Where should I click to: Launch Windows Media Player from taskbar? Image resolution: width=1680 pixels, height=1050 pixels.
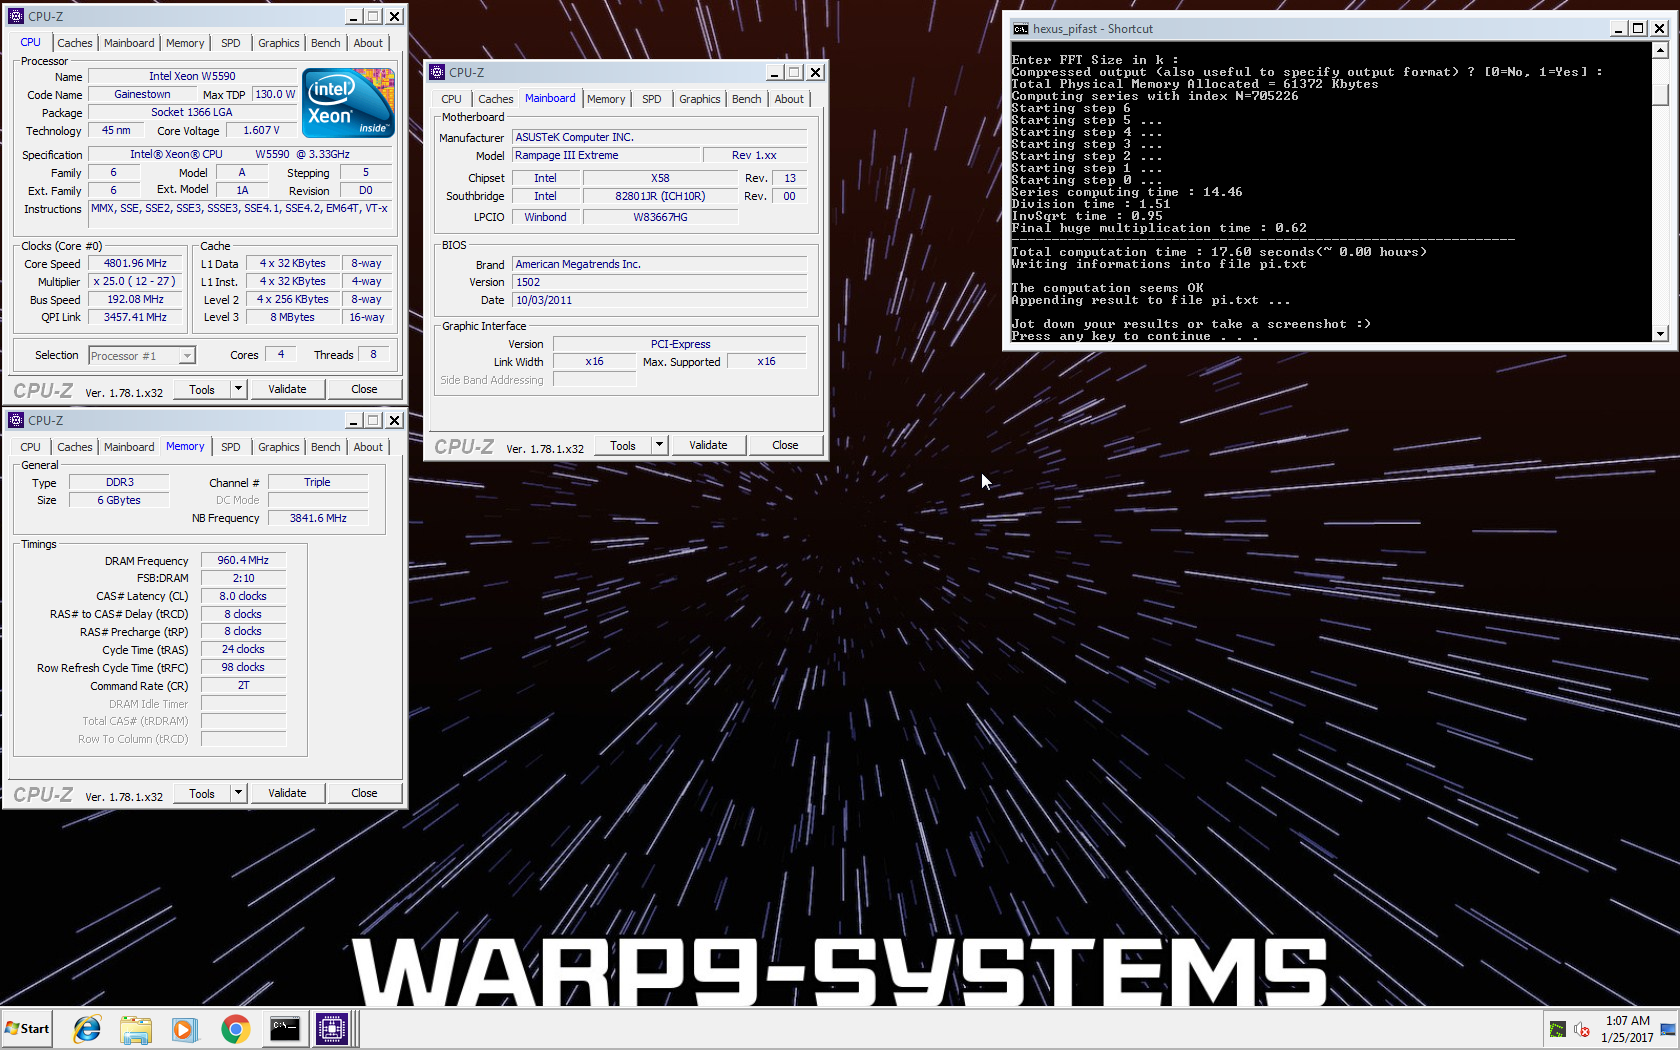(x=184, y=1029)
